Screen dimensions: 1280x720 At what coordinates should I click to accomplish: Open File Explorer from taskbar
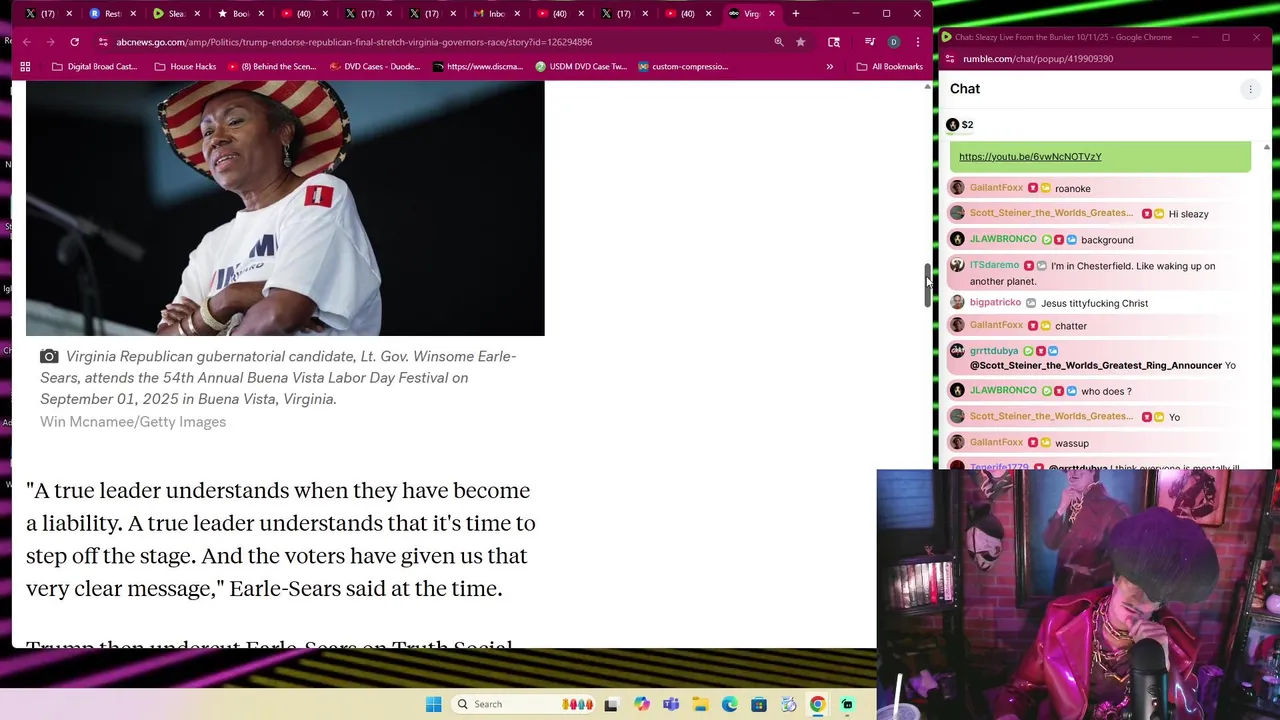[x=700, y=704]
